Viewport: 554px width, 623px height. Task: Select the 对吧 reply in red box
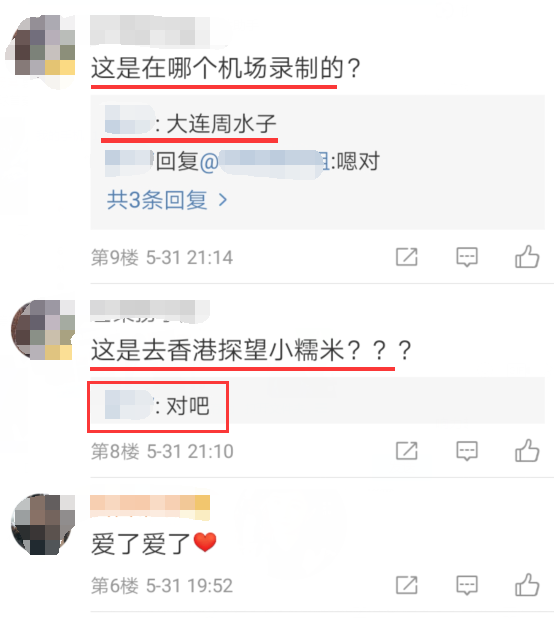[x=157, y=406]
